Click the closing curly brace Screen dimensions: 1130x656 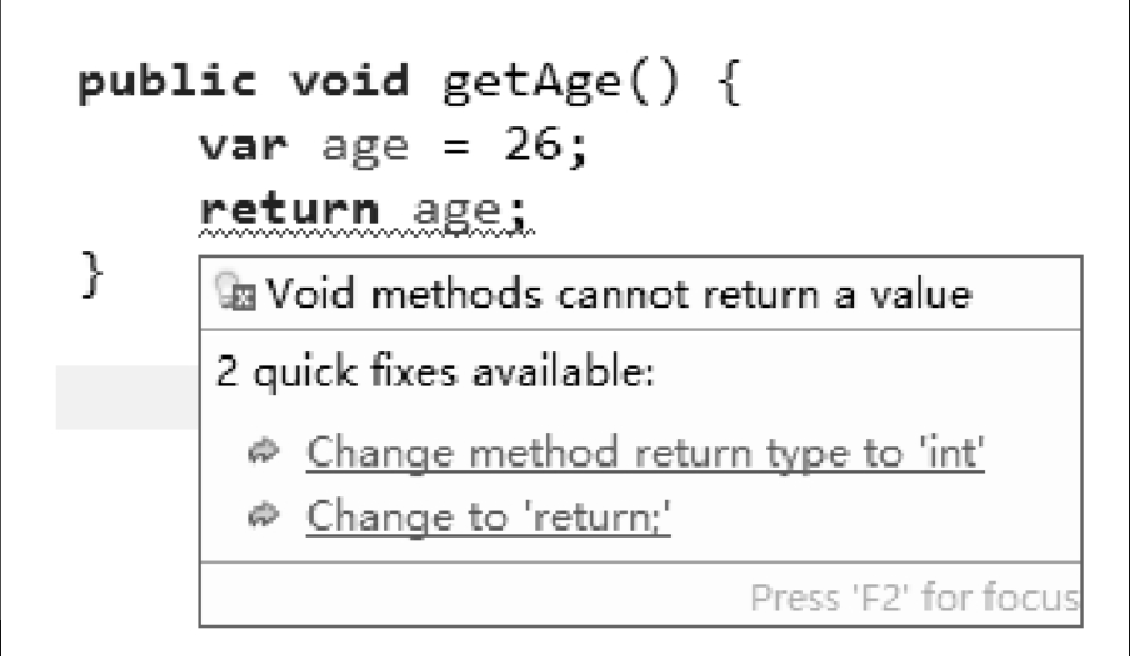[92, 275]
